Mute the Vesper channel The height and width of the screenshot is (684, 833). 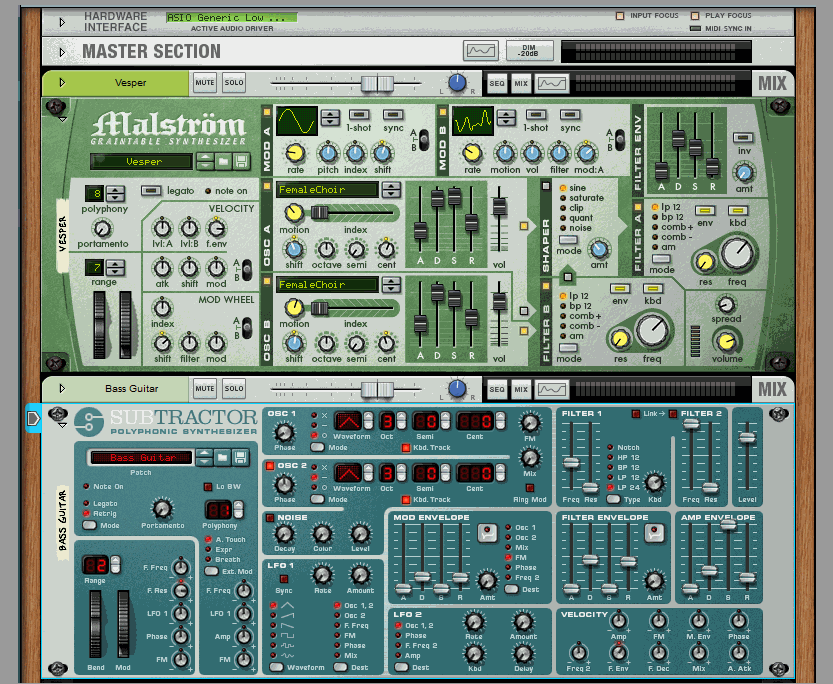205,83
